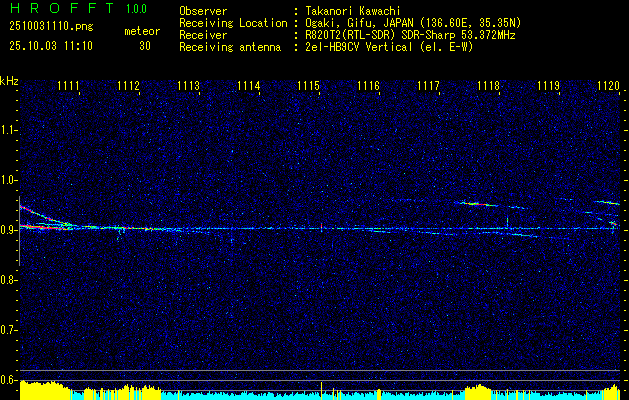This screenshot has width=629, height=400.
Task: Click time marker 1119
Action: coord(548,86)
